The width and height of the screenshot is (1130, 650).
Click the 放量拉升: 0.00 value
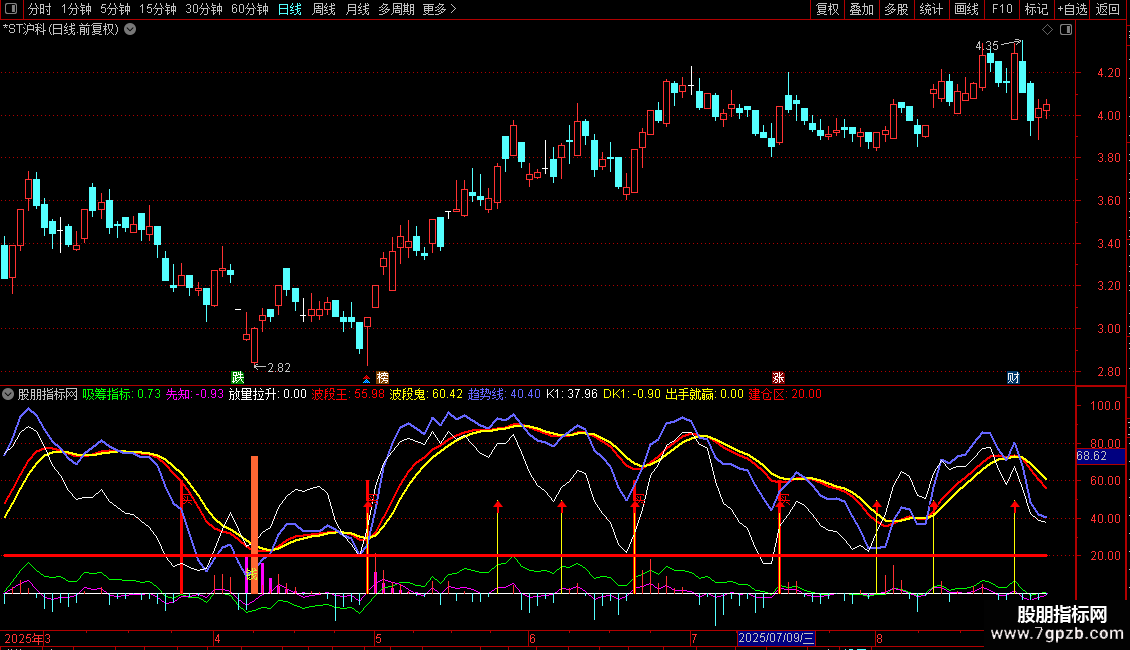coord(267,394)
